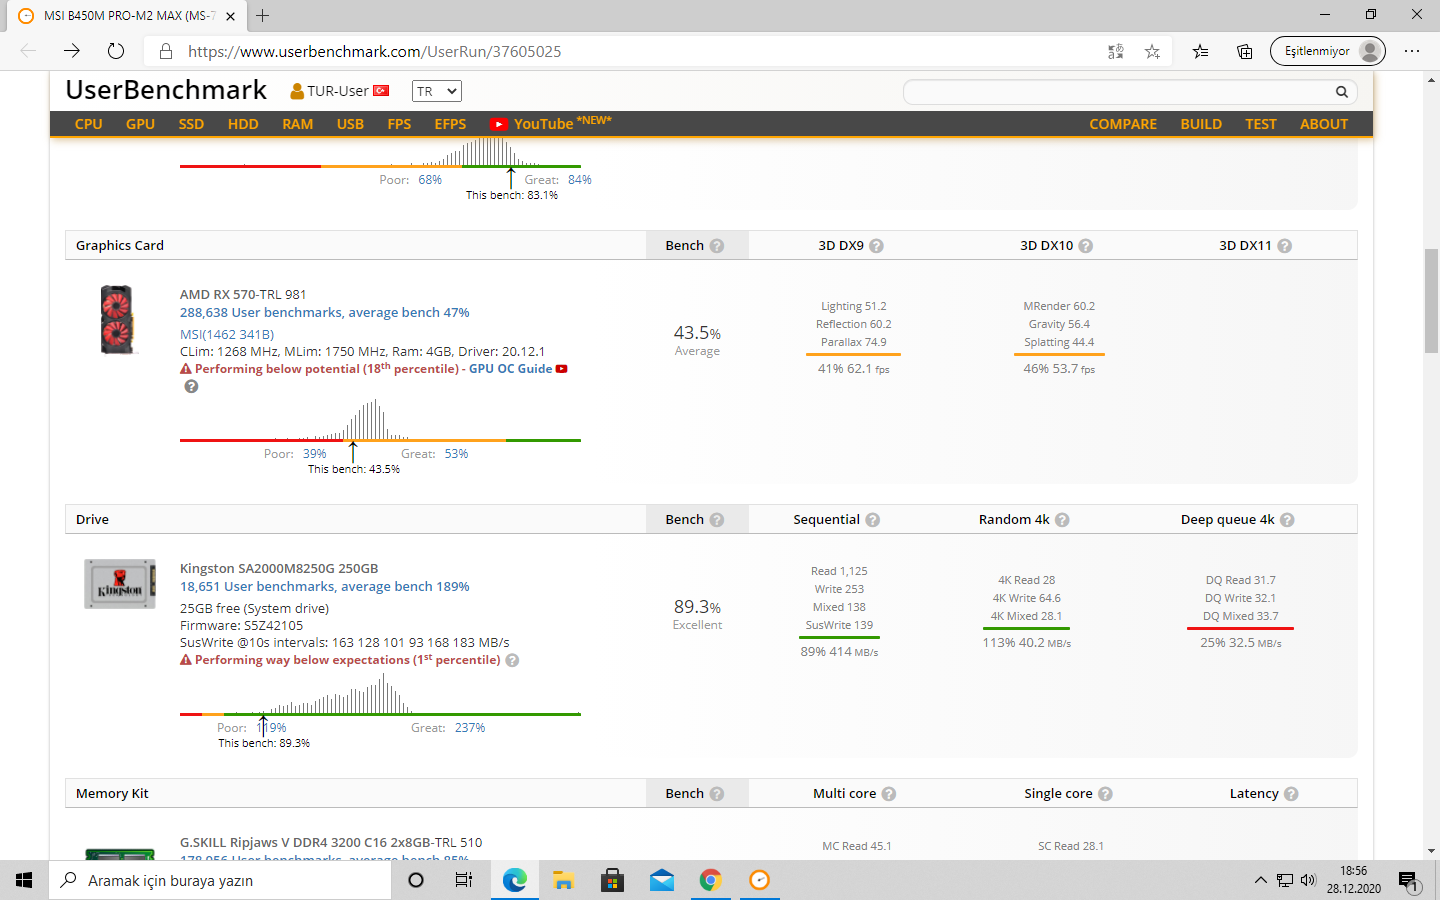Viewport: 1440px width, 900px height.
Task: Click the TUR-User profile icon
Action: coord(297,91)
